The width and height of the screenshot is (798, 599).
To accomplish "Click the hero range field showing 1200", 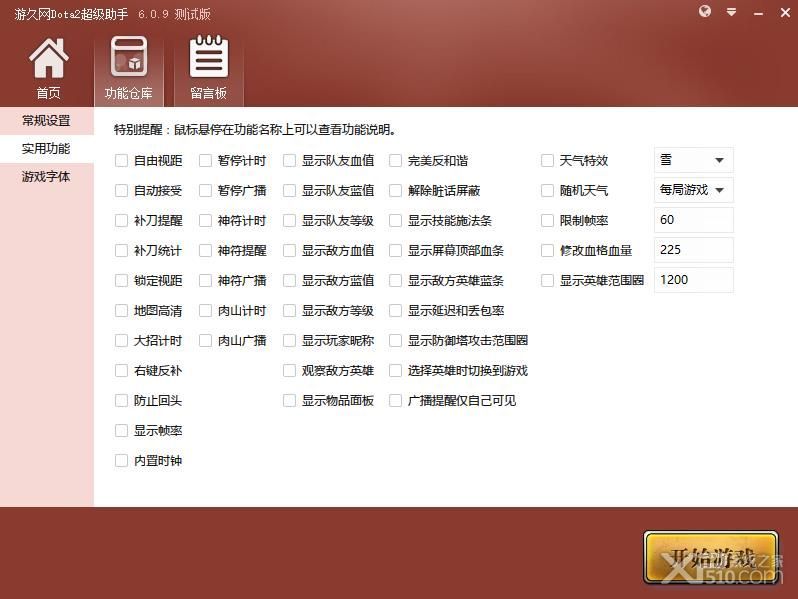I will (693, 280).
